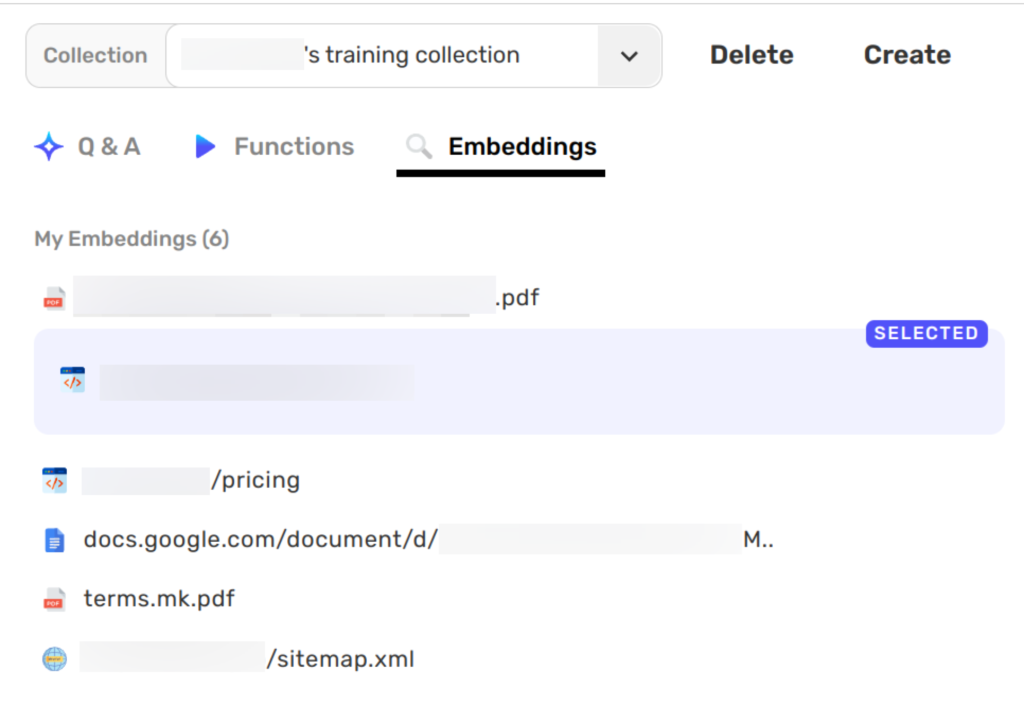Click the code icon in the selected row
This screenshot has height=706, width=1024.
[x=72, y=380]
